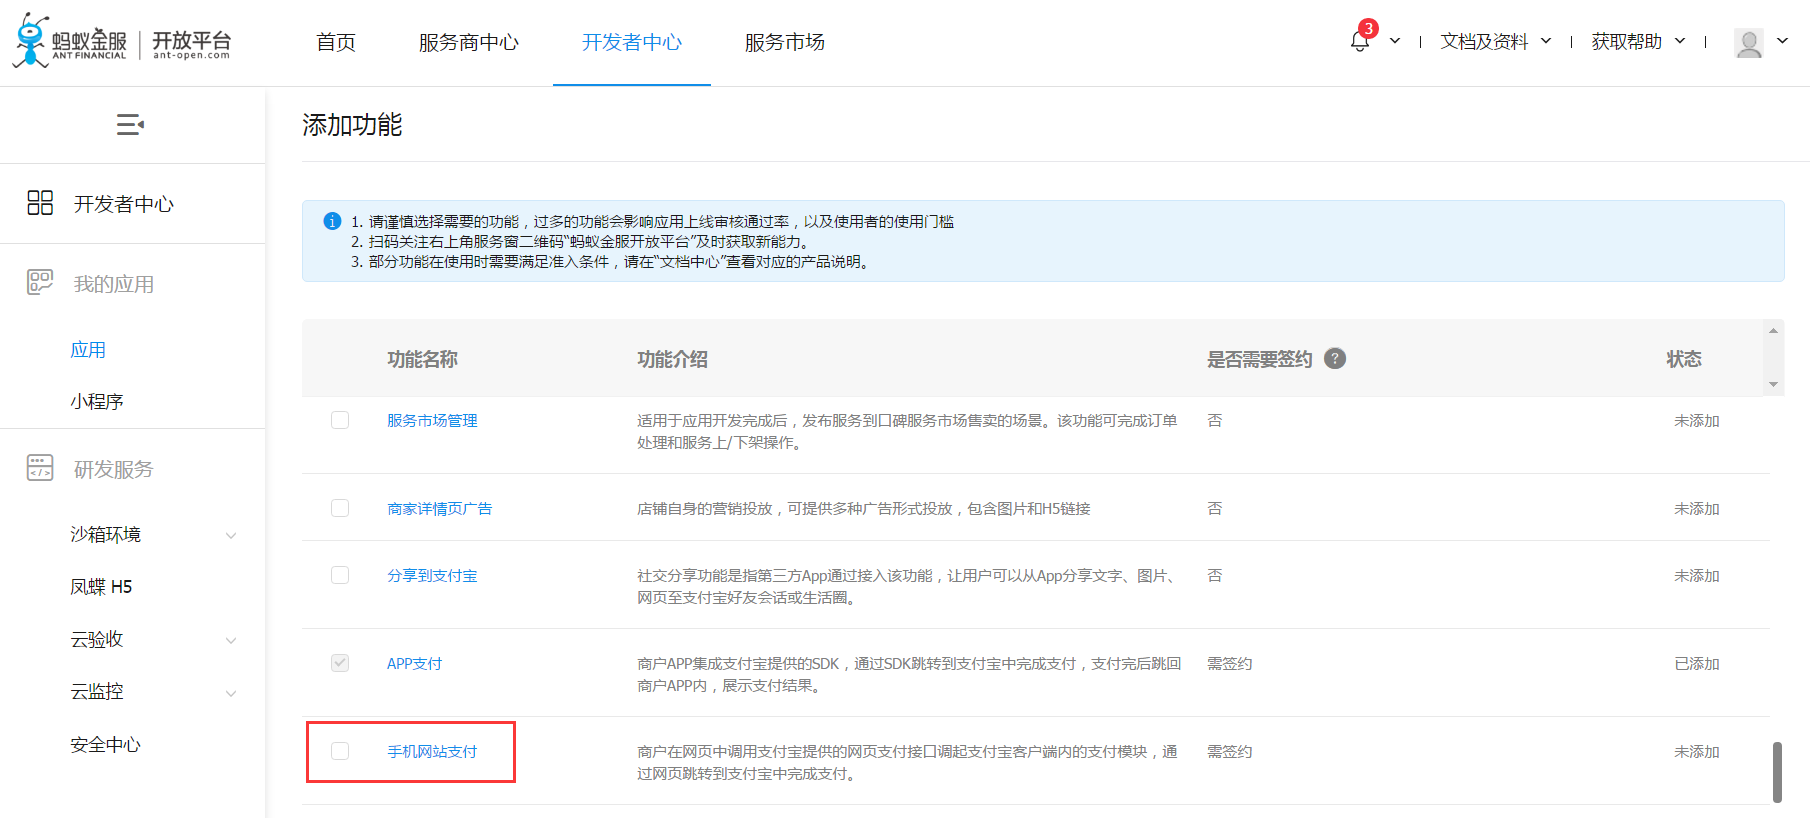Screen dimensions: 1810x818
Task: Click the 状态 column header
Action: (x=1684, y=359)
